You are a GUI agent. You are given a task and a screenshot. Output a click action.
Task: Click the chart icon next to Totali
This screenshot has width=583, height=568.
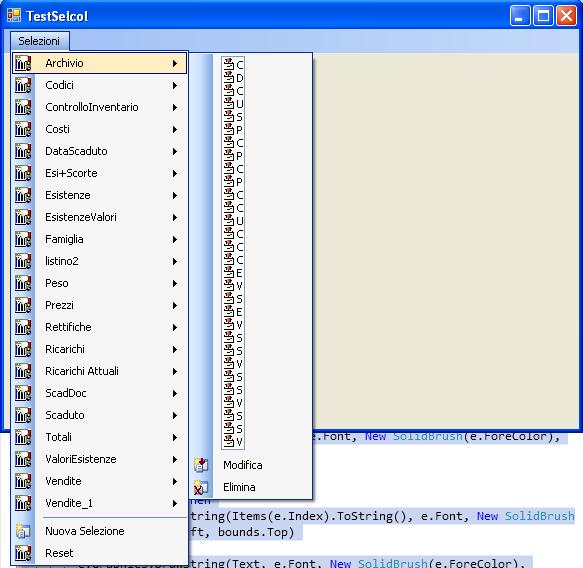[23, 437]
